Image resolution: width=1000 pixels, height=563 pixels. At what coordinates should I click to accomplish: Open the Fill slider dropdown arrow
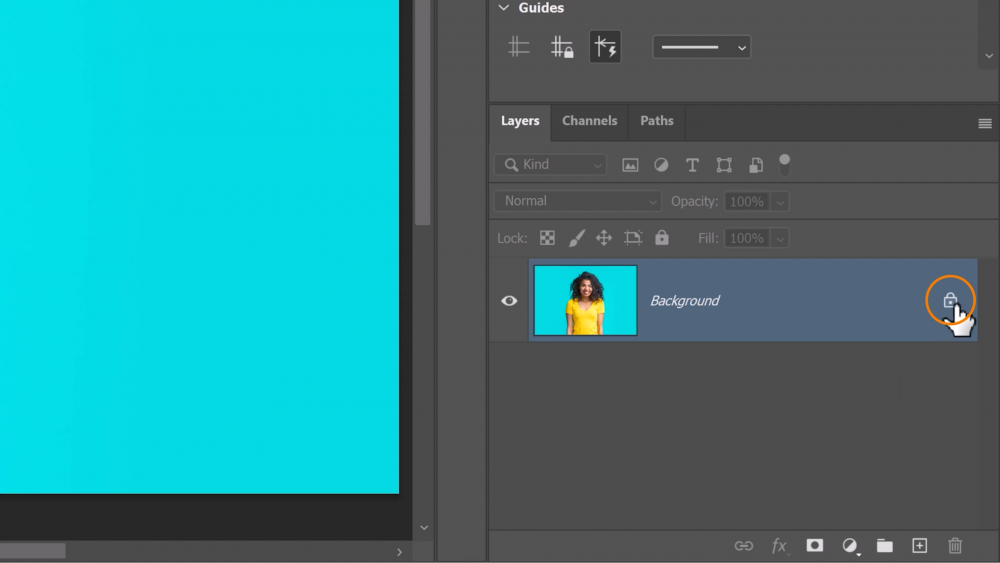pos(780,239)
